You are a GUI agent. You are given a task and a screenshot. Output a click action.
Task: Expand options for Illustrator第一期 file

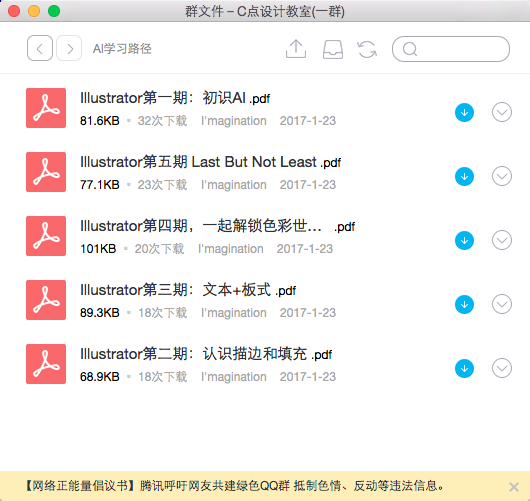coord(502,112)
